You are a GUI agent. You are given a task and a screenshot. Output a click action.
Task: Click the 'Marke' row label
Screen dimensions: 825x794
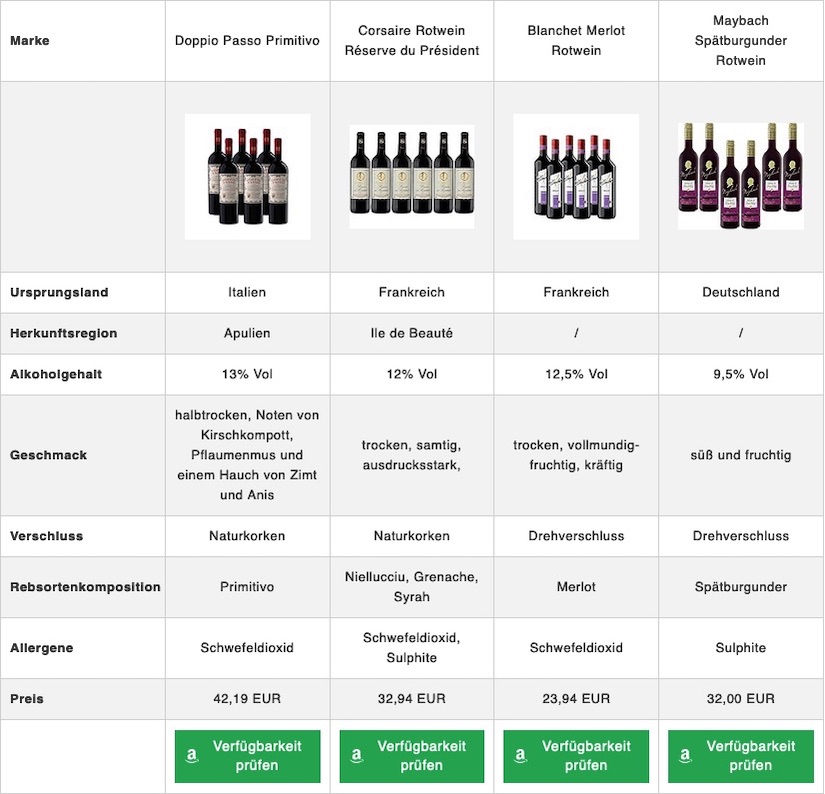30,41
